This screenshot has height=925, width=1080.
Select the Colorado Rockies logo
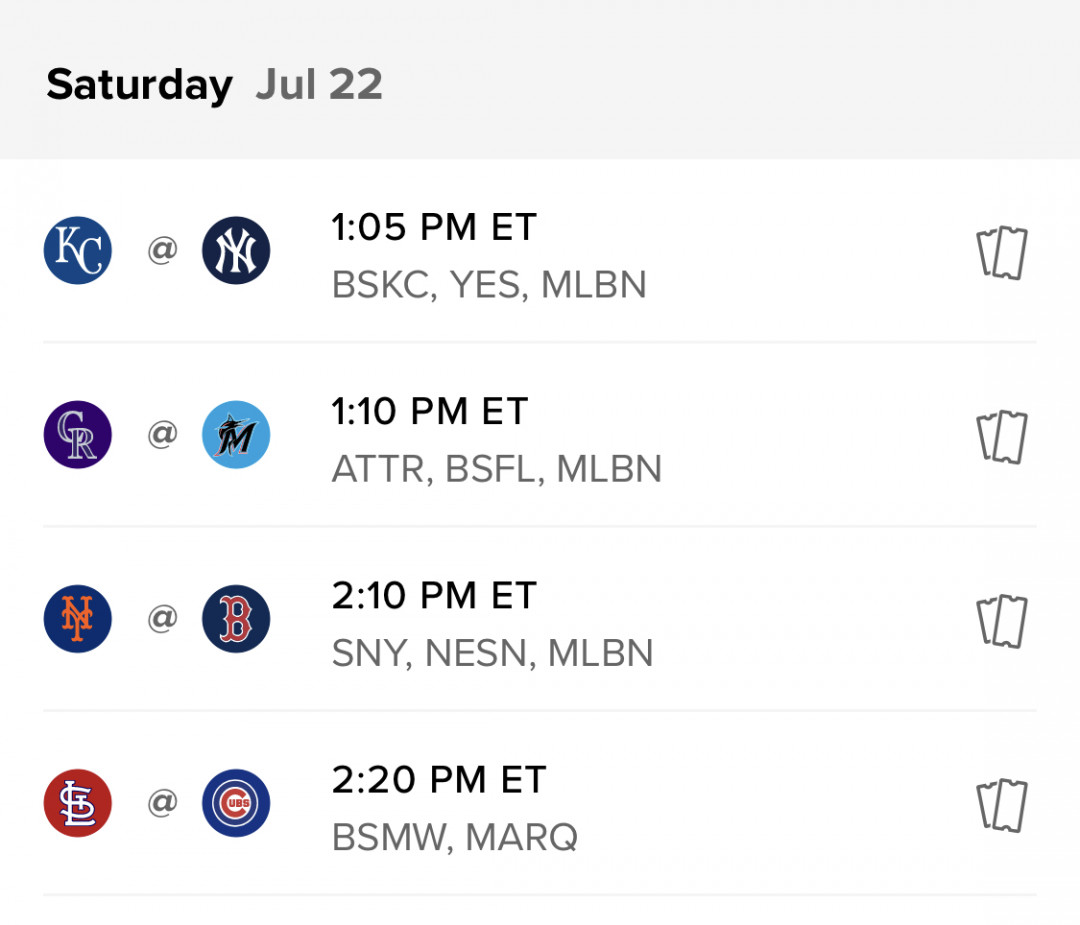pyautogui.click(x=77, y=435)
